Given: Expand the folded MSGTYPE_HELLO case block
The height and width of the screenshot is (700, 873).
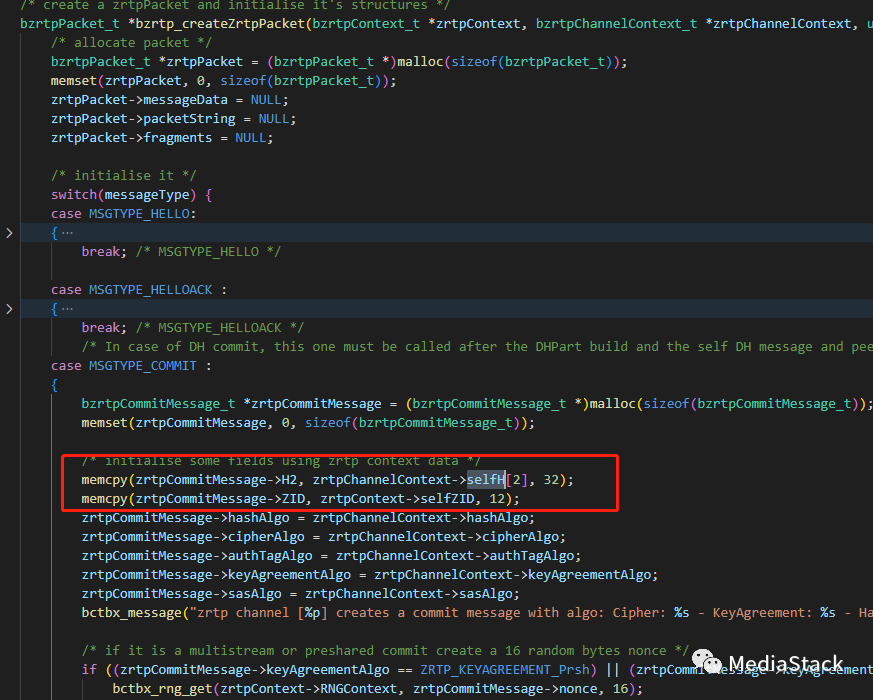Looking at the screenshot, I should (10, 233).
